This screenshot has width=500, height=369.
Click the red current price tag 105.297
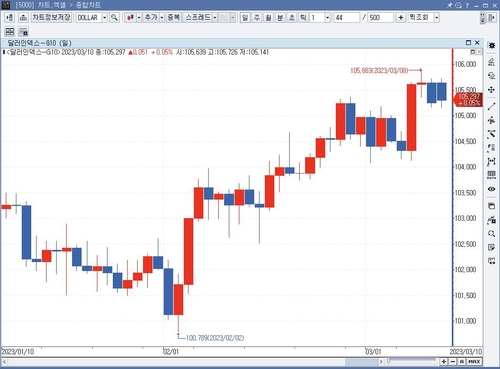pos(468,100)
